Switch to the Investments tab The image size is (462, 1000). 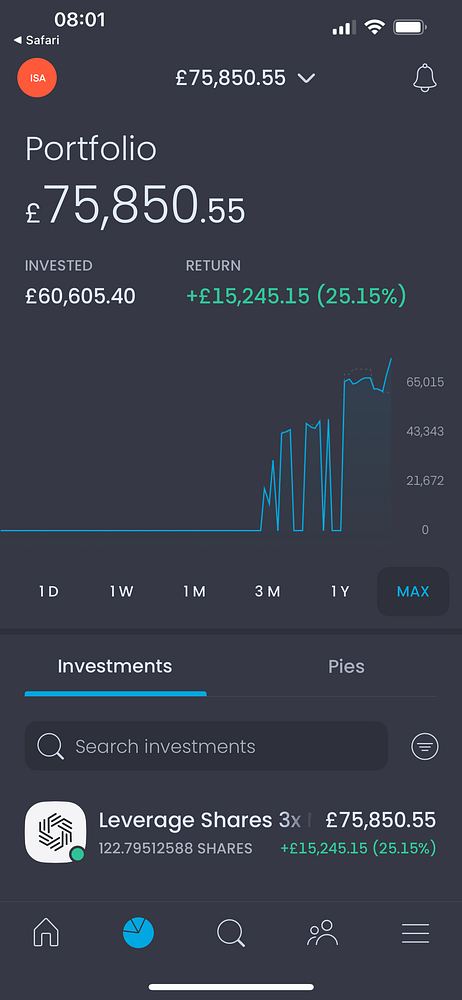(115, 666)
